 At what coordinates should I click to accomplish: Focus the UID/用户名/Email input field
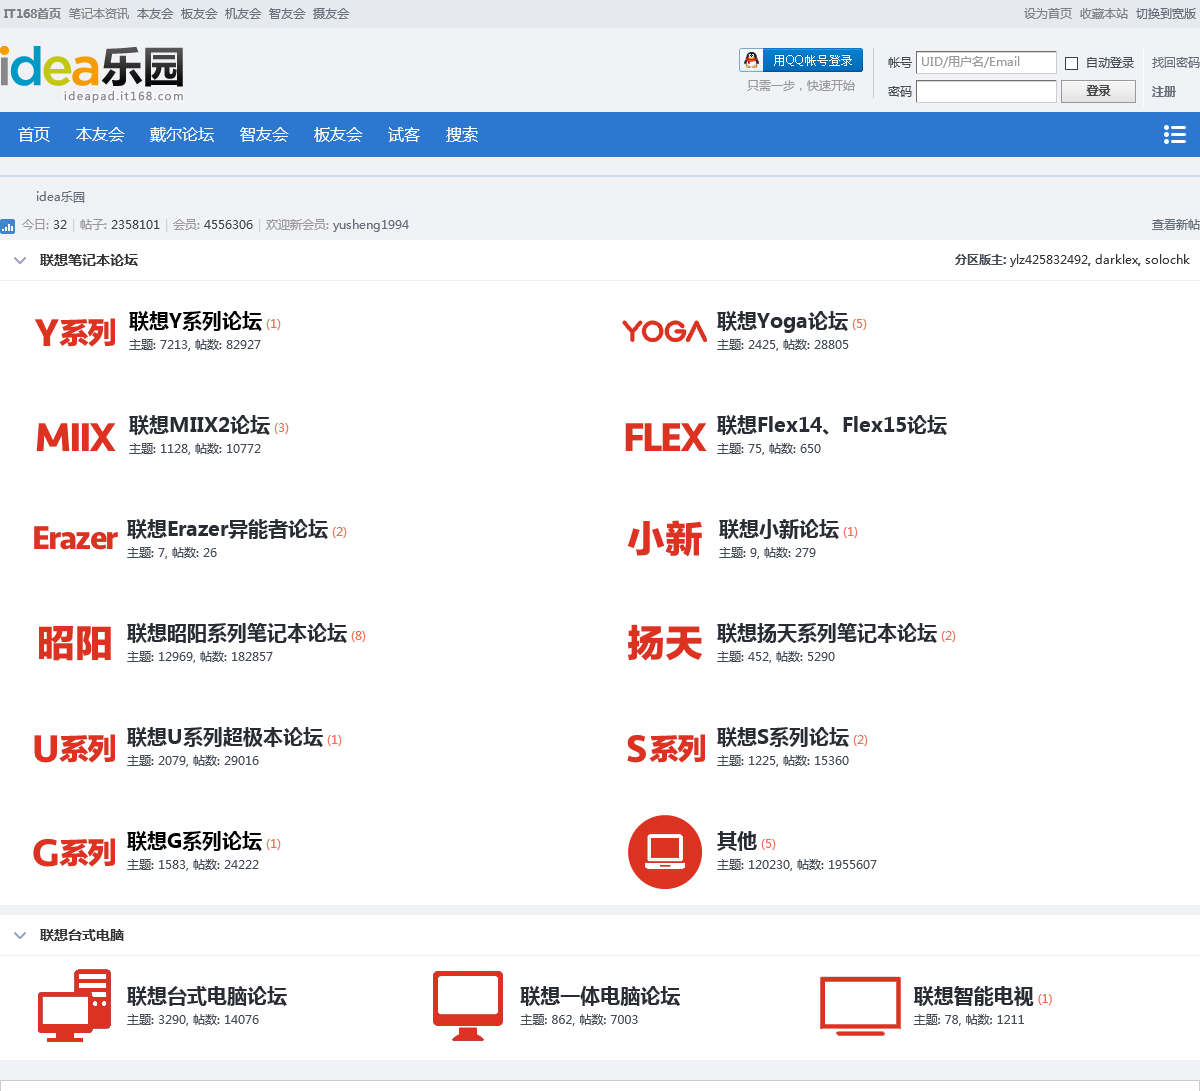point(986,62)
